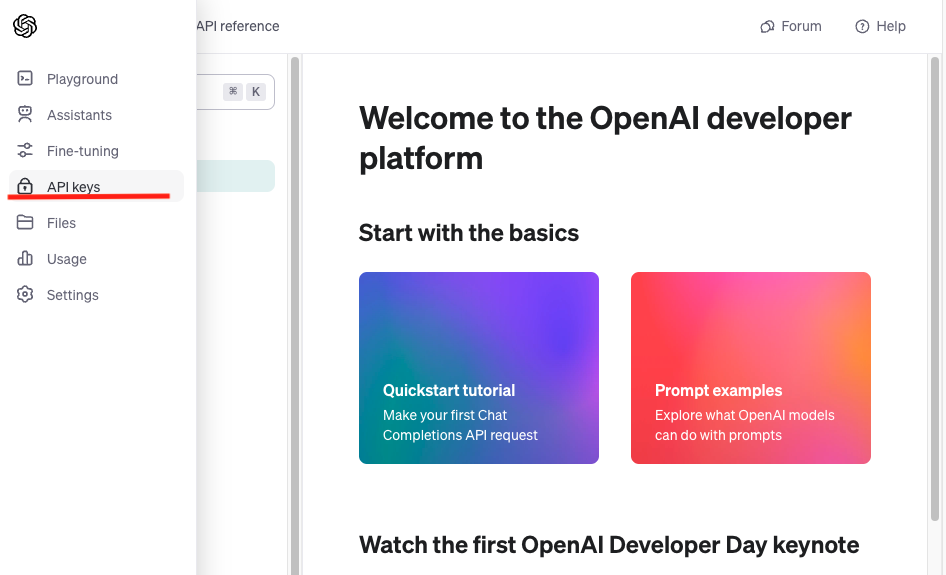Click the Help question mark icon
This screenshot has height=575, width=946.
click(862, 27)
